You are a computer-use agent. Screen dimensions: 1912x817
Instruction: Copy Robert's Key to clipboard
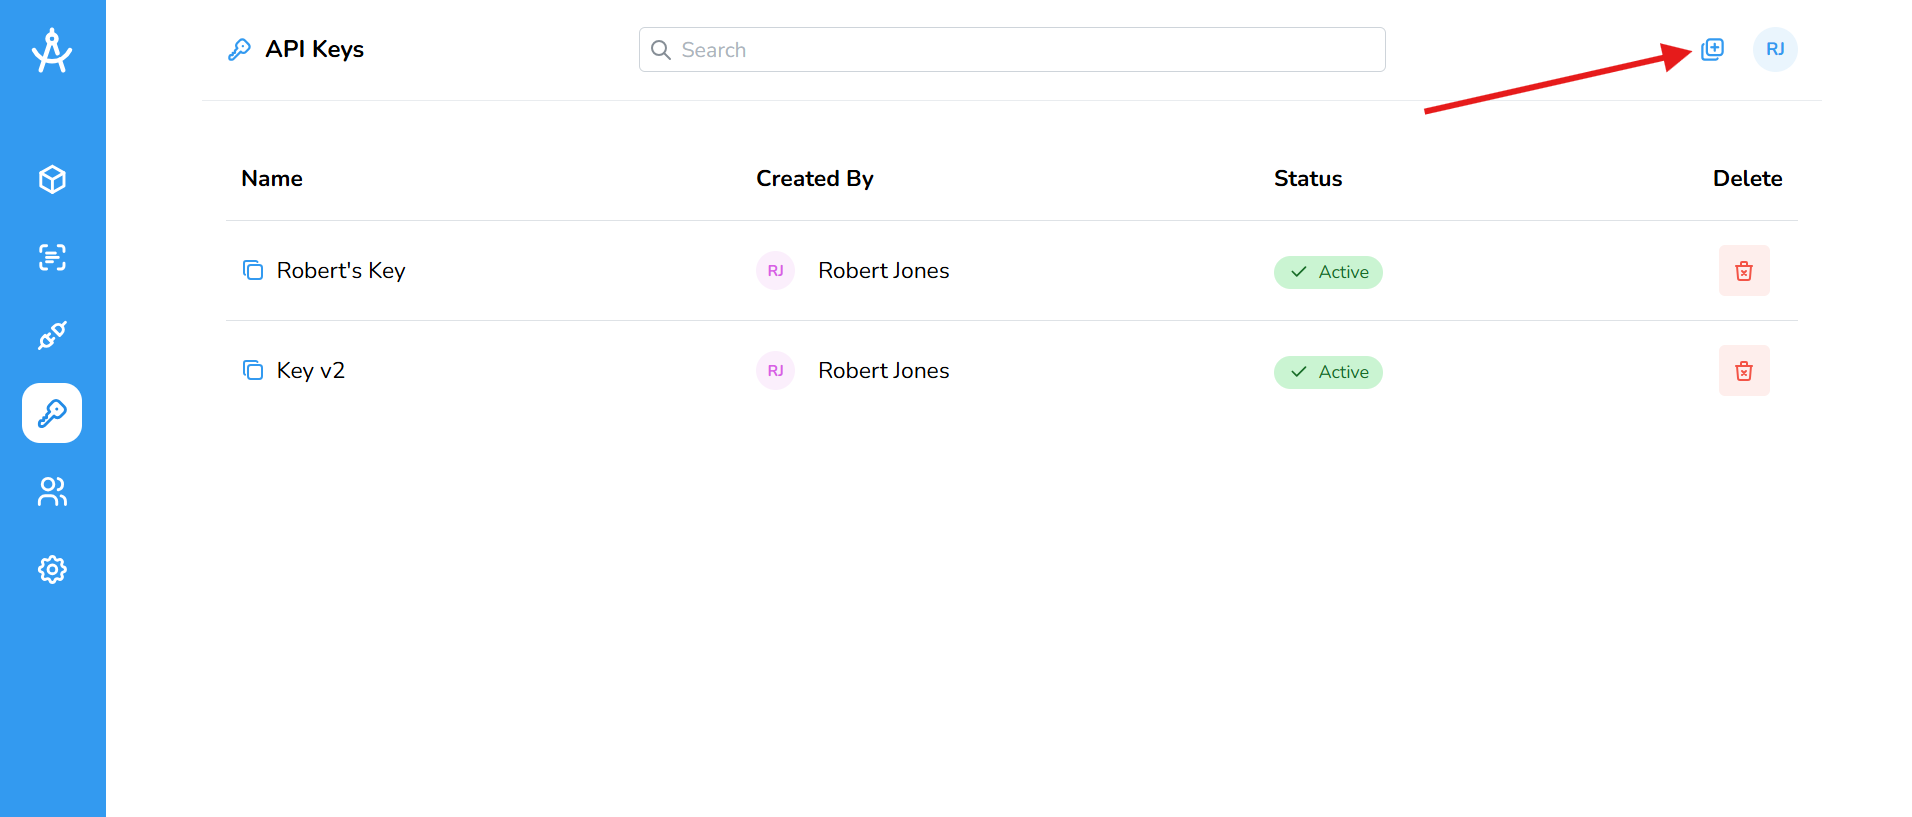pos(253,270)
